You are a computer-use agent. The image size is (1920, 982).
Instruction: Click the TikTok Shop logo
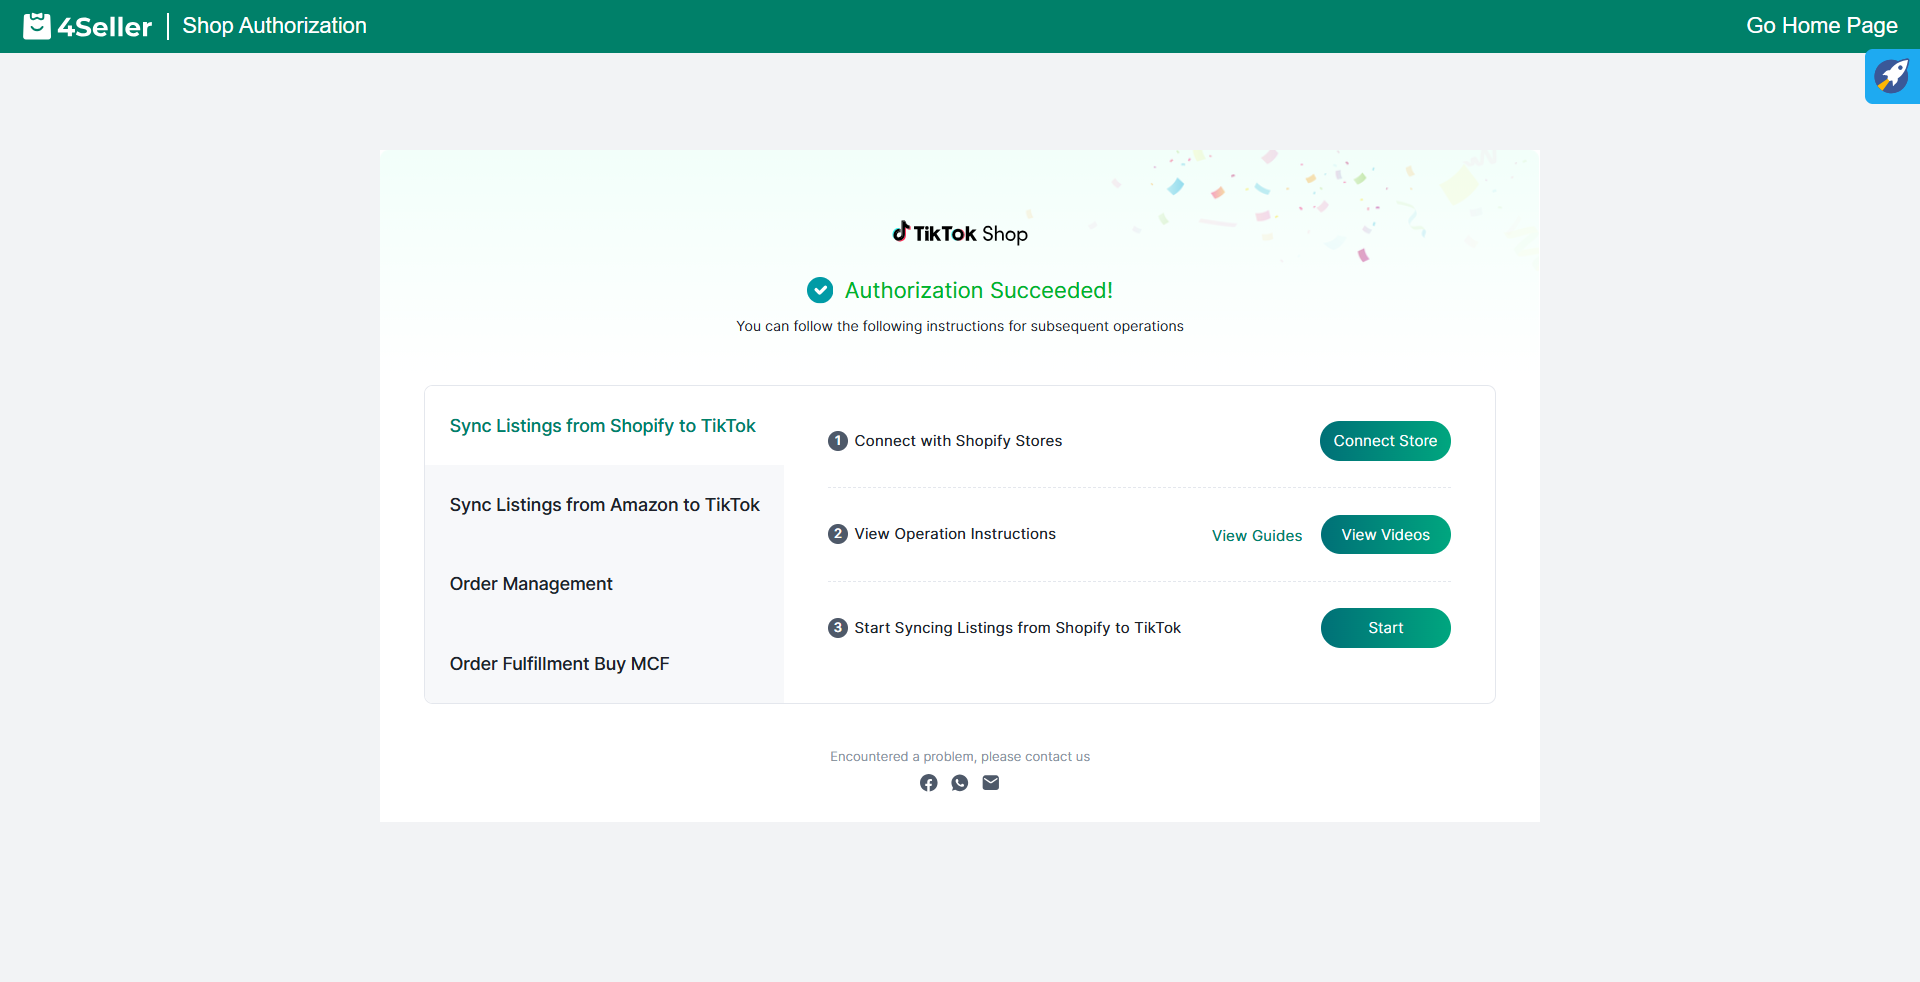point(960,233)
